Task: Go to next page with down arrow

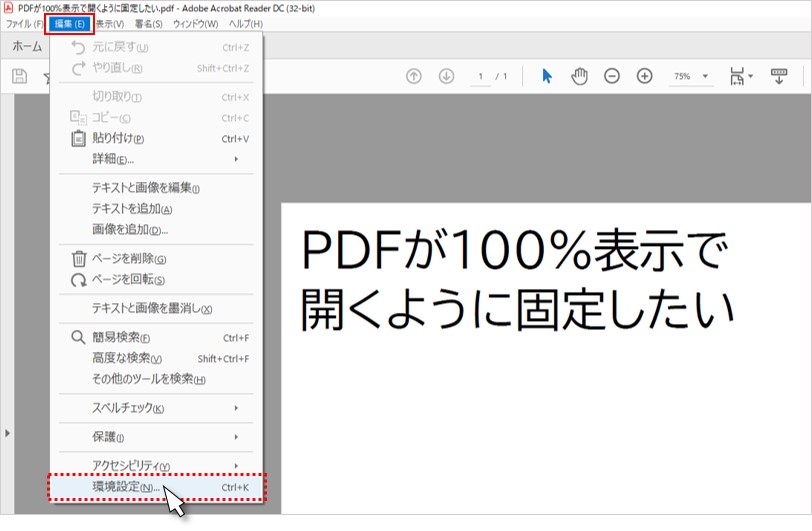Action: 446,76
